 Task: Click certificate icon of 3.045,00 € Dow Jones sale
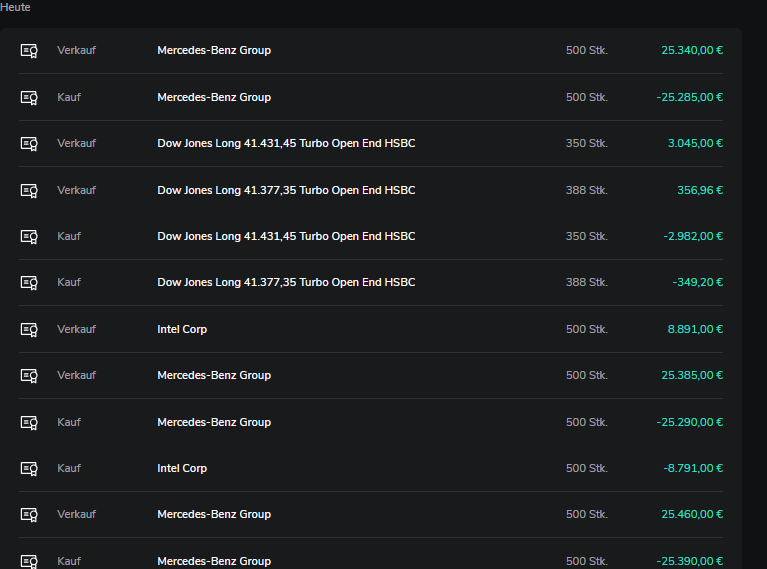tap(29, 144)
